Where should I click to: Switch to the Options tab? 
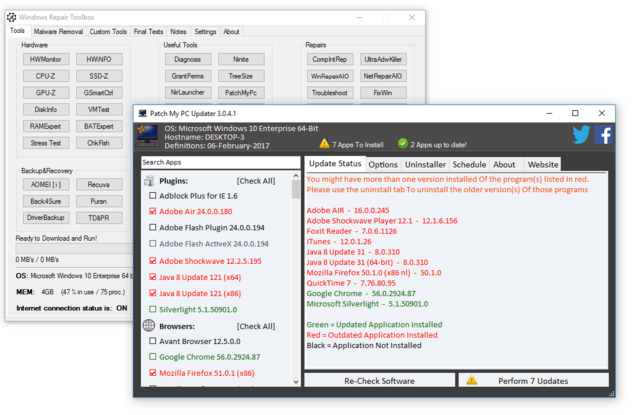pyautogui.click(x=383, y=164)
